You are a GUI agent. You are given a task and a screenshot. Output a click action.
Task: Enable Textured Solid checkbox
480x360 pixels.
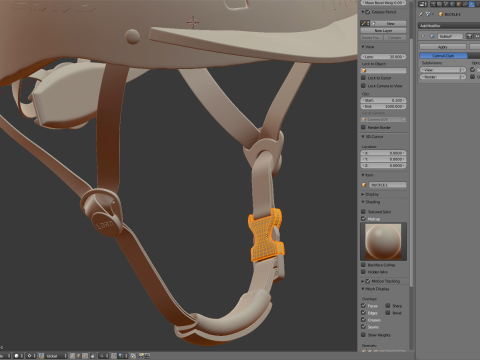pyautogui.click(x=364, y=212)
